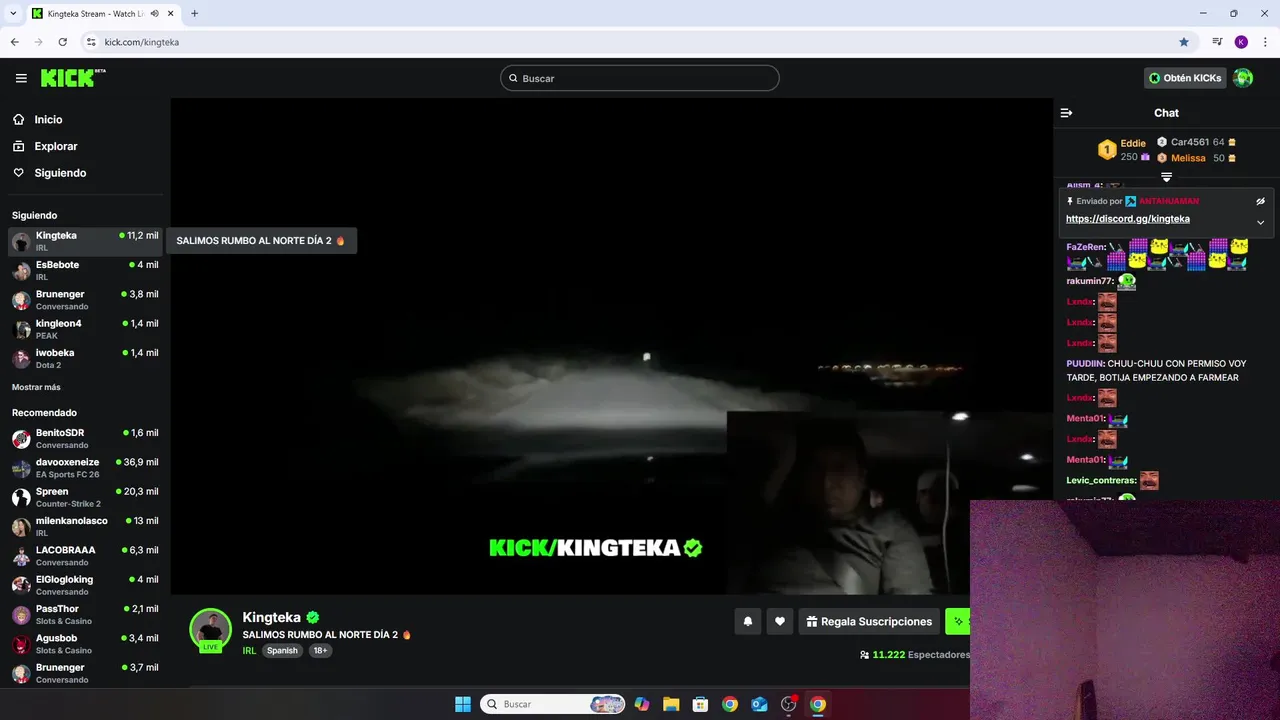The image size is (1280, 720).
Task: Open Microsoft Store from the taskbar
Action: (x=701, y=704)
